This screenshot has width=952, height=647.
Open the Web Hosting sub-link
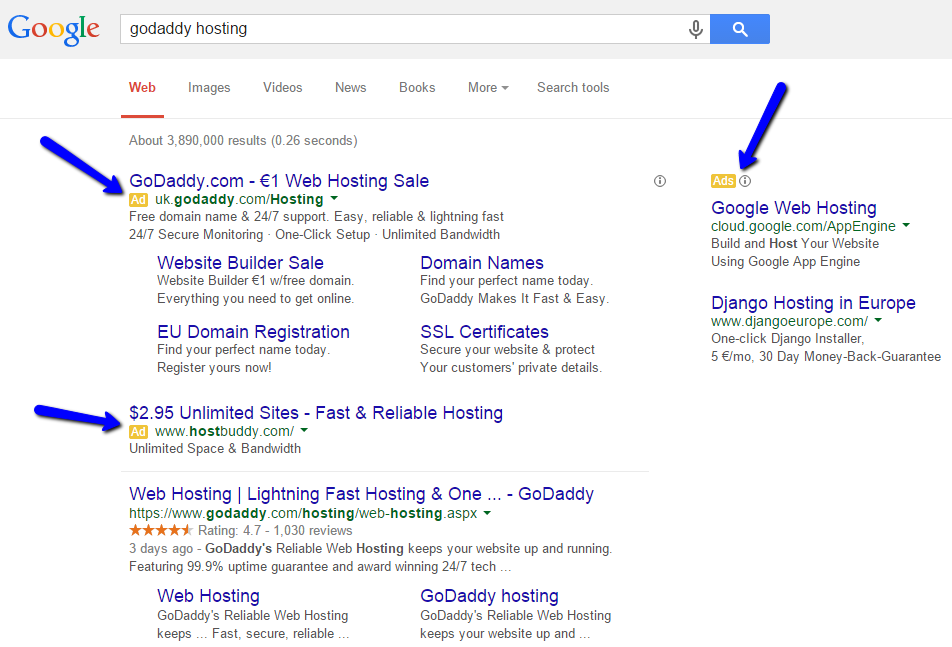[208, 596]
